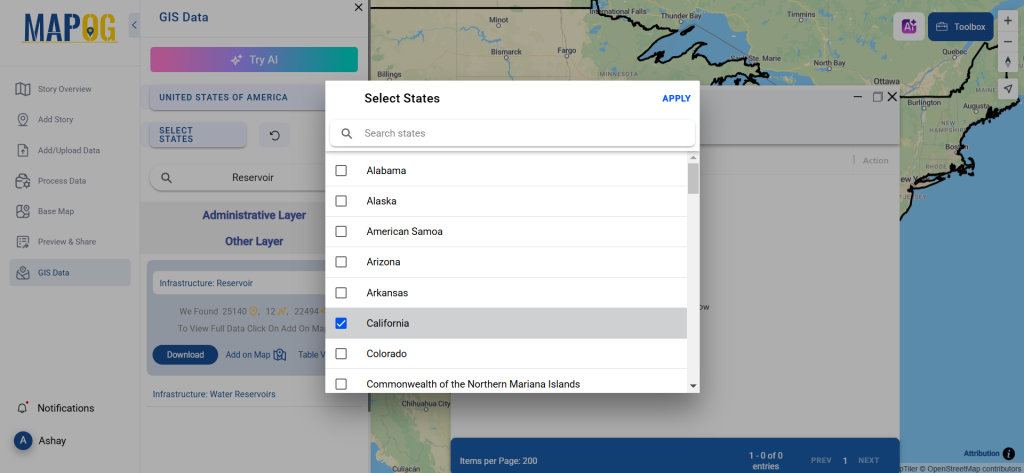Viewport: 1024px width, 473px height.
Task: Click the map zoom in plus icon
Action: click(x=1007, y=21)
